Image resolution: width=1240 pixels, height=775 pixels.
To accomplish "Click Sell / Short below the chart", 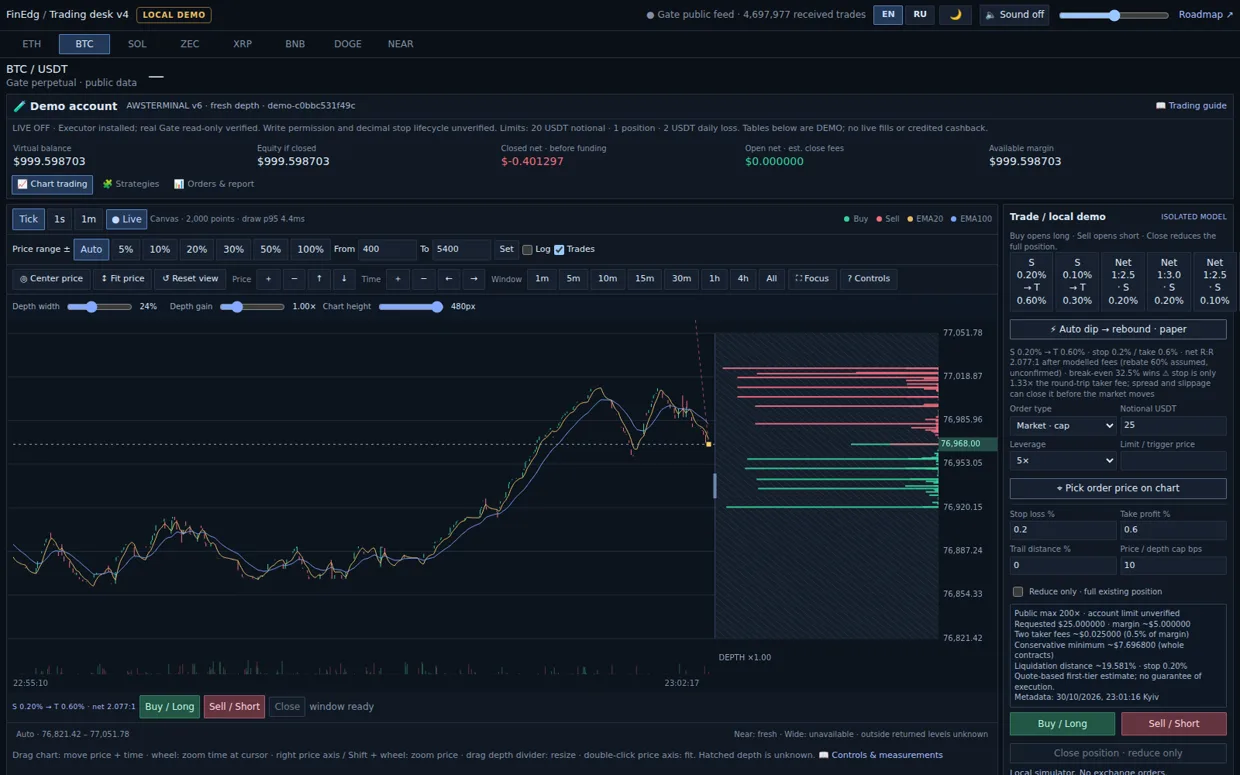I will pyautogui.click(x=234, y=707).
